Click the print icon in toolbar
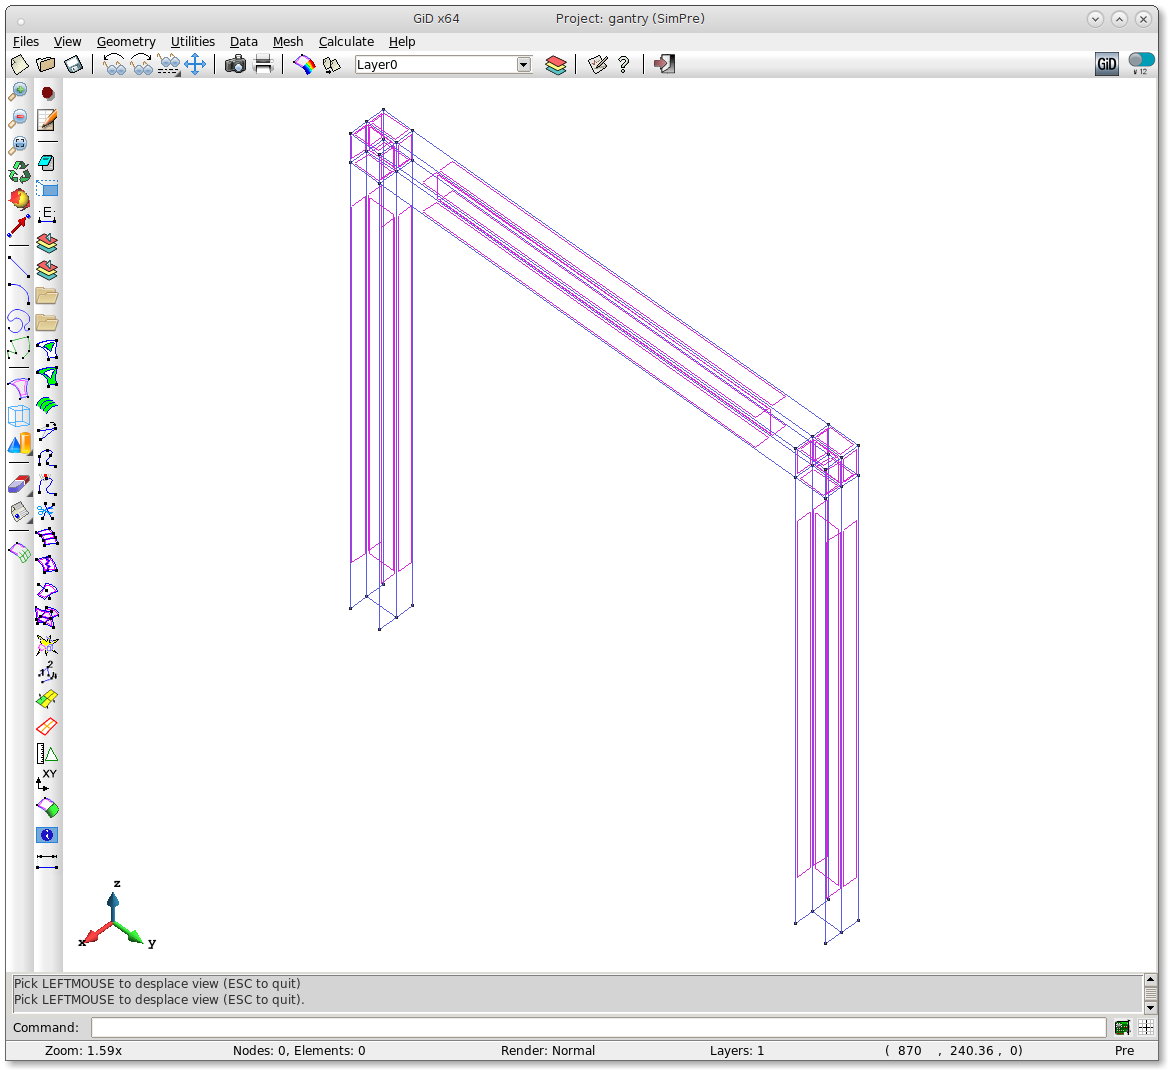 click(x=263, y=65)
